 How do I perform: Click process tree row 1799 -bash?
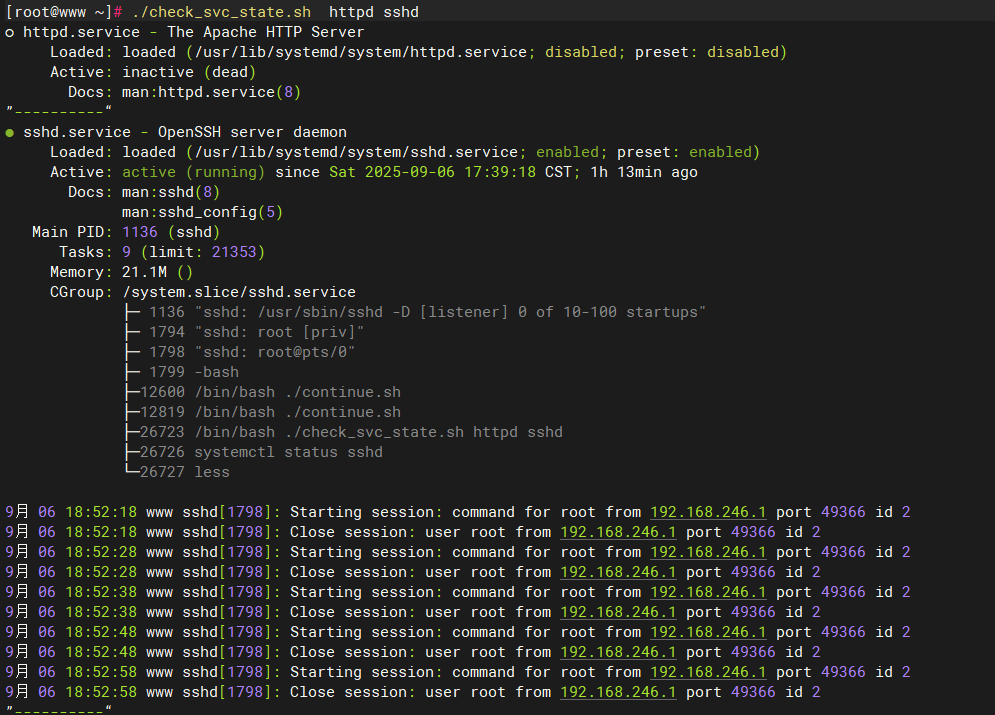tap(182, 372)
